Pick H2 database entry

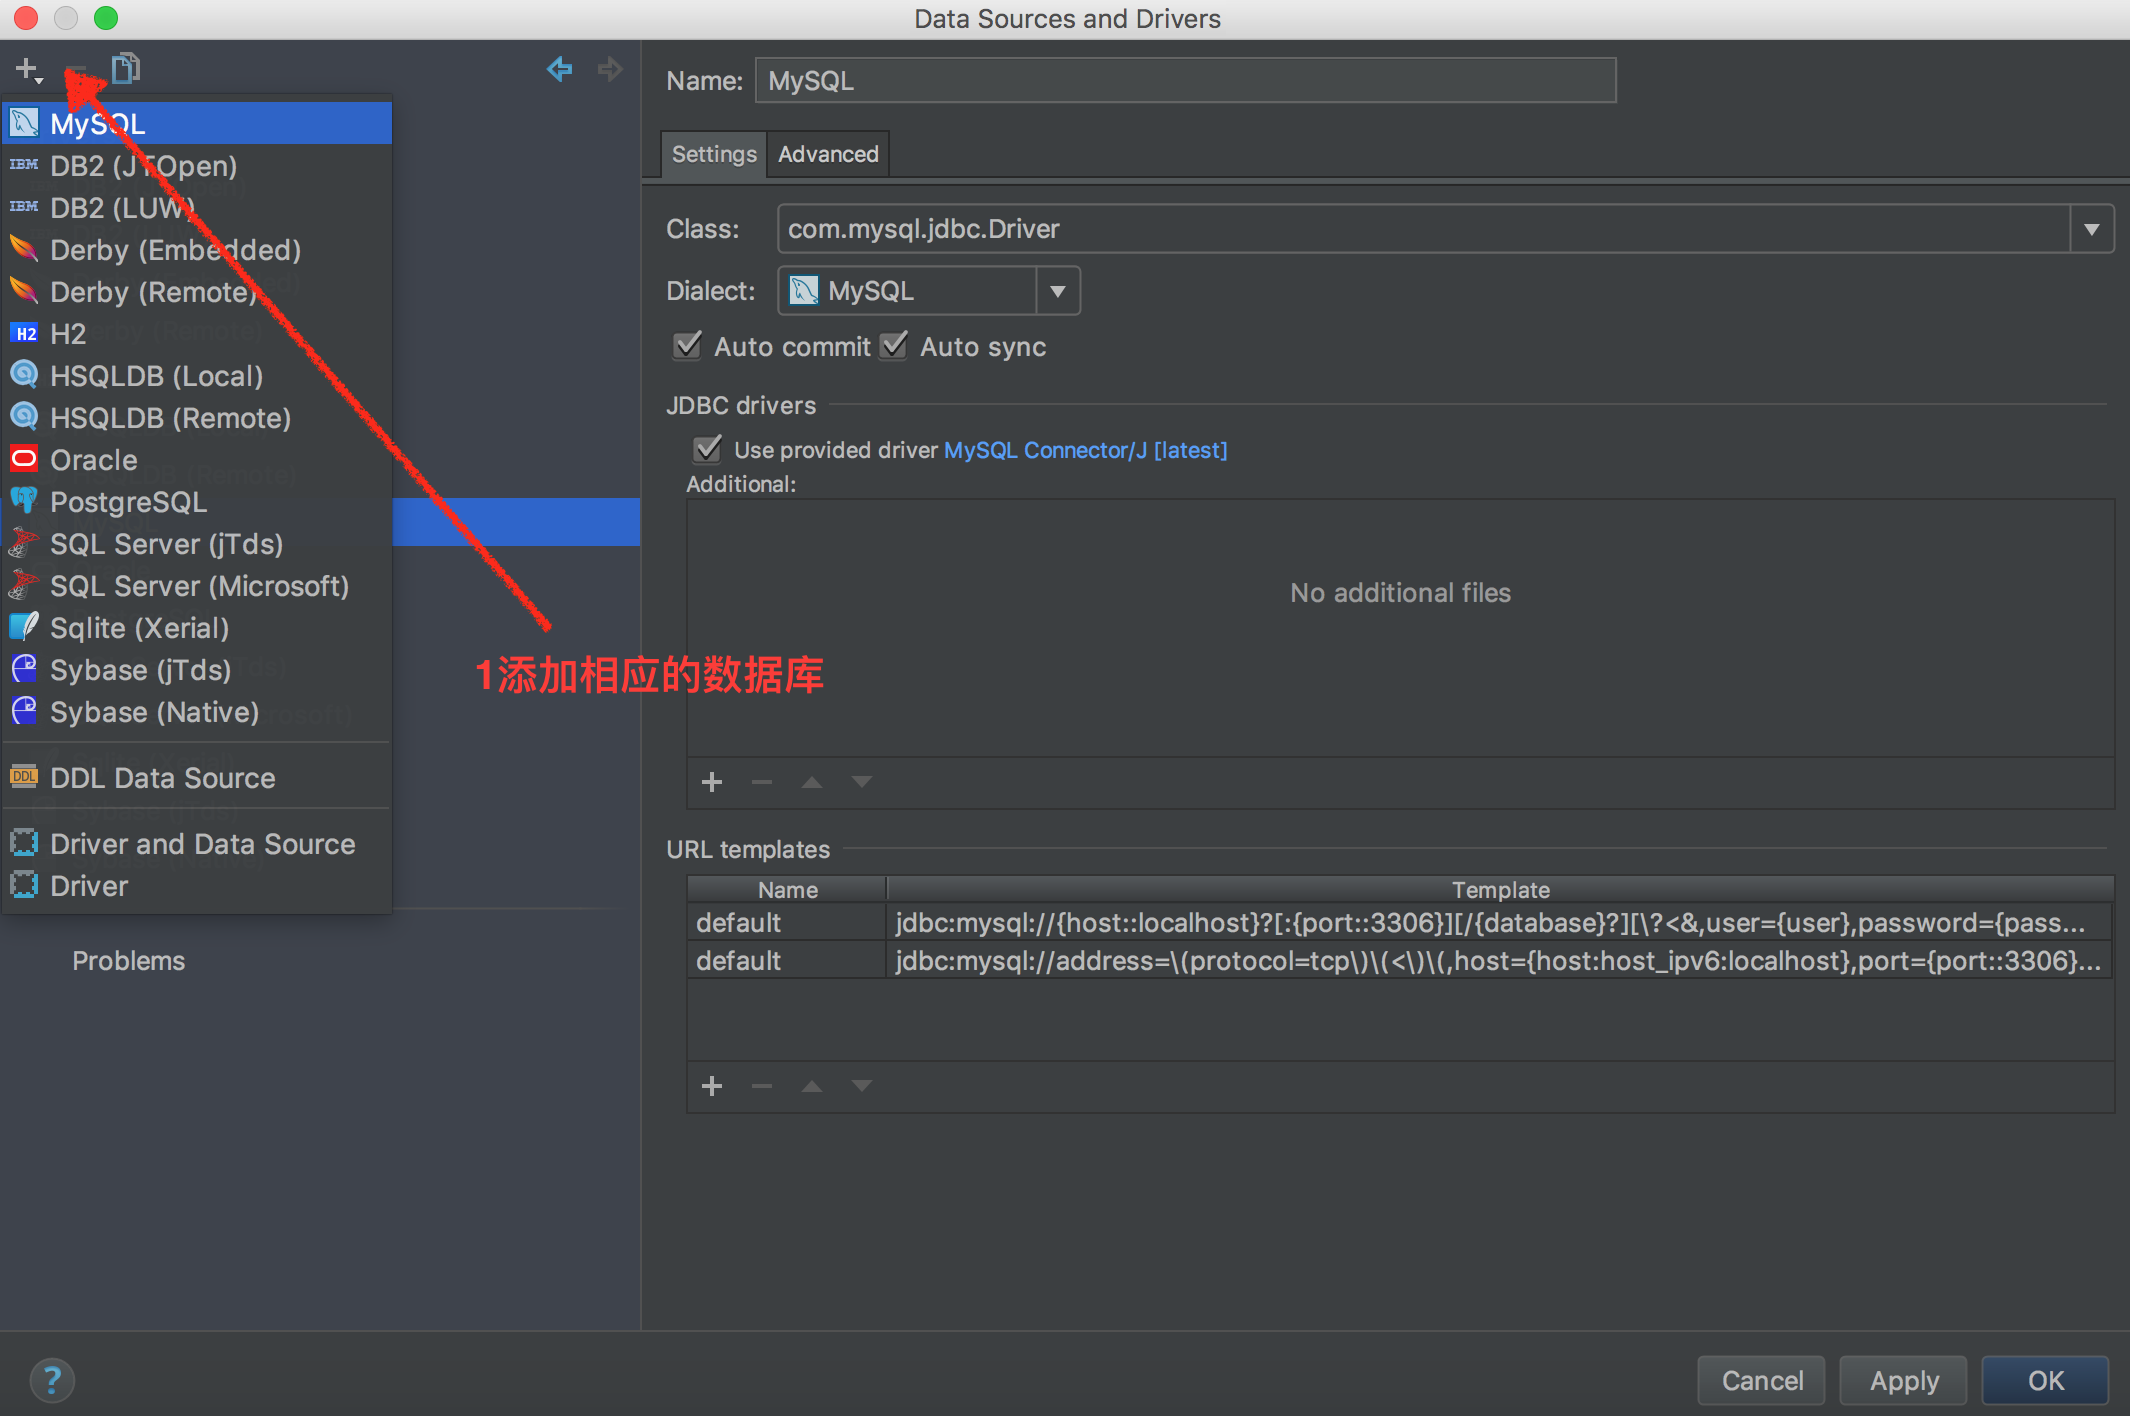(x=197, y=333)
